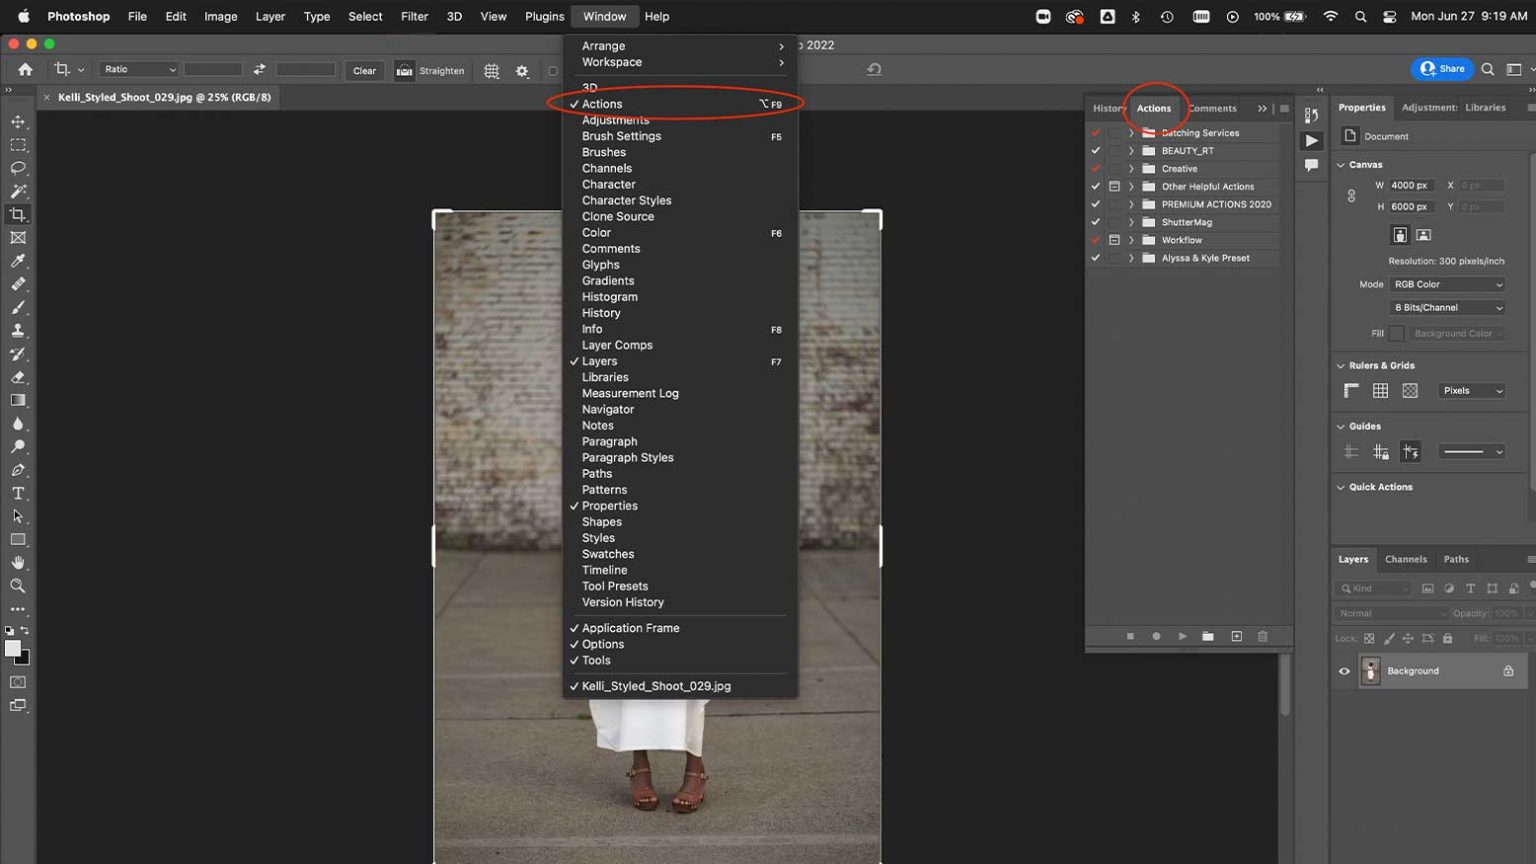Open the RGB Color mode dropdown
The image size is (1536, 864).
[x=1447, y=284]
